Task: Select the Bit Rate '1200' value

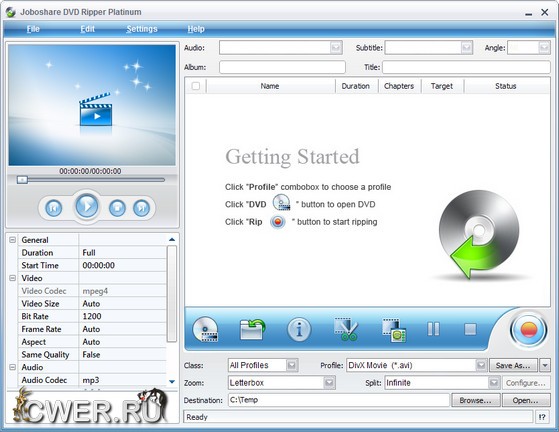Action: pyautogui.click(x=122, y=316)
